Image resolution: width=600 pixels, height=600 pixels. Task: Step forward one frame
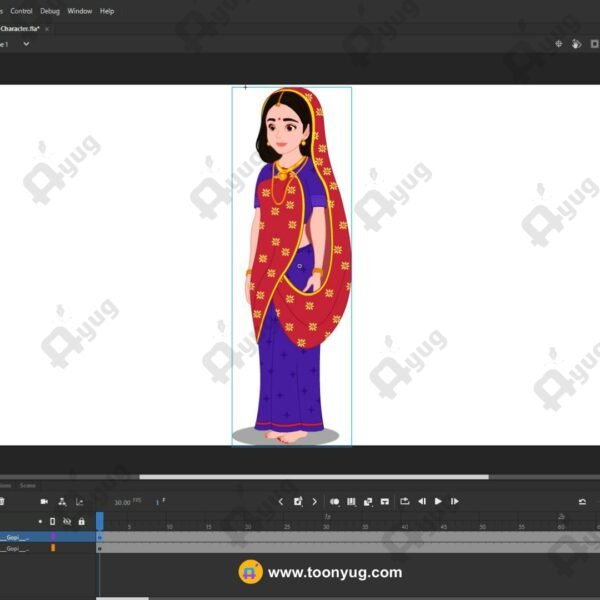pos(455,501)
